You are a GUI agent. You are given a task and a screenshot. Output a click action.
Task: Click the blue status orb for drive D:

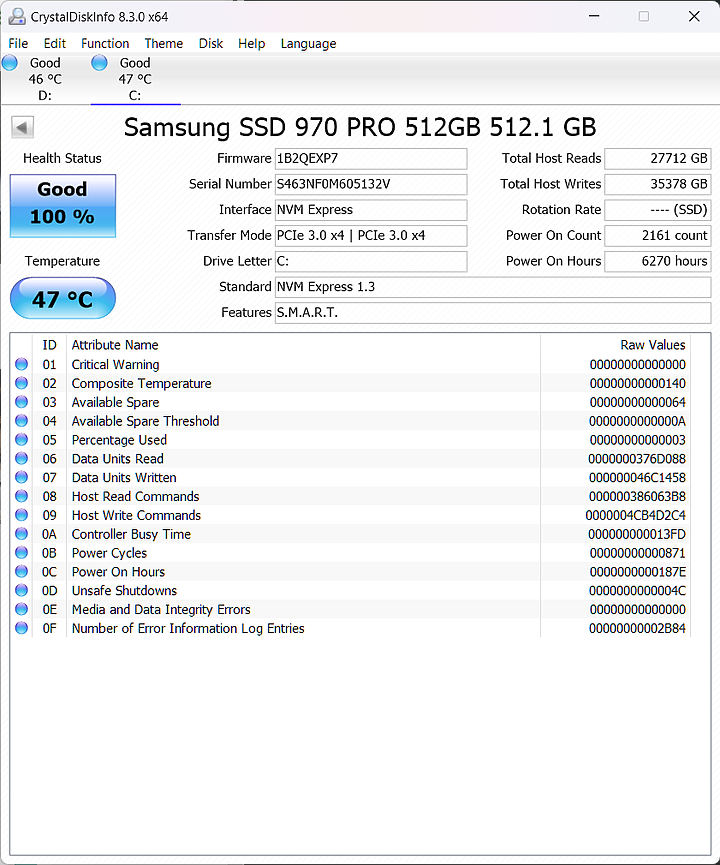(10, 62)
